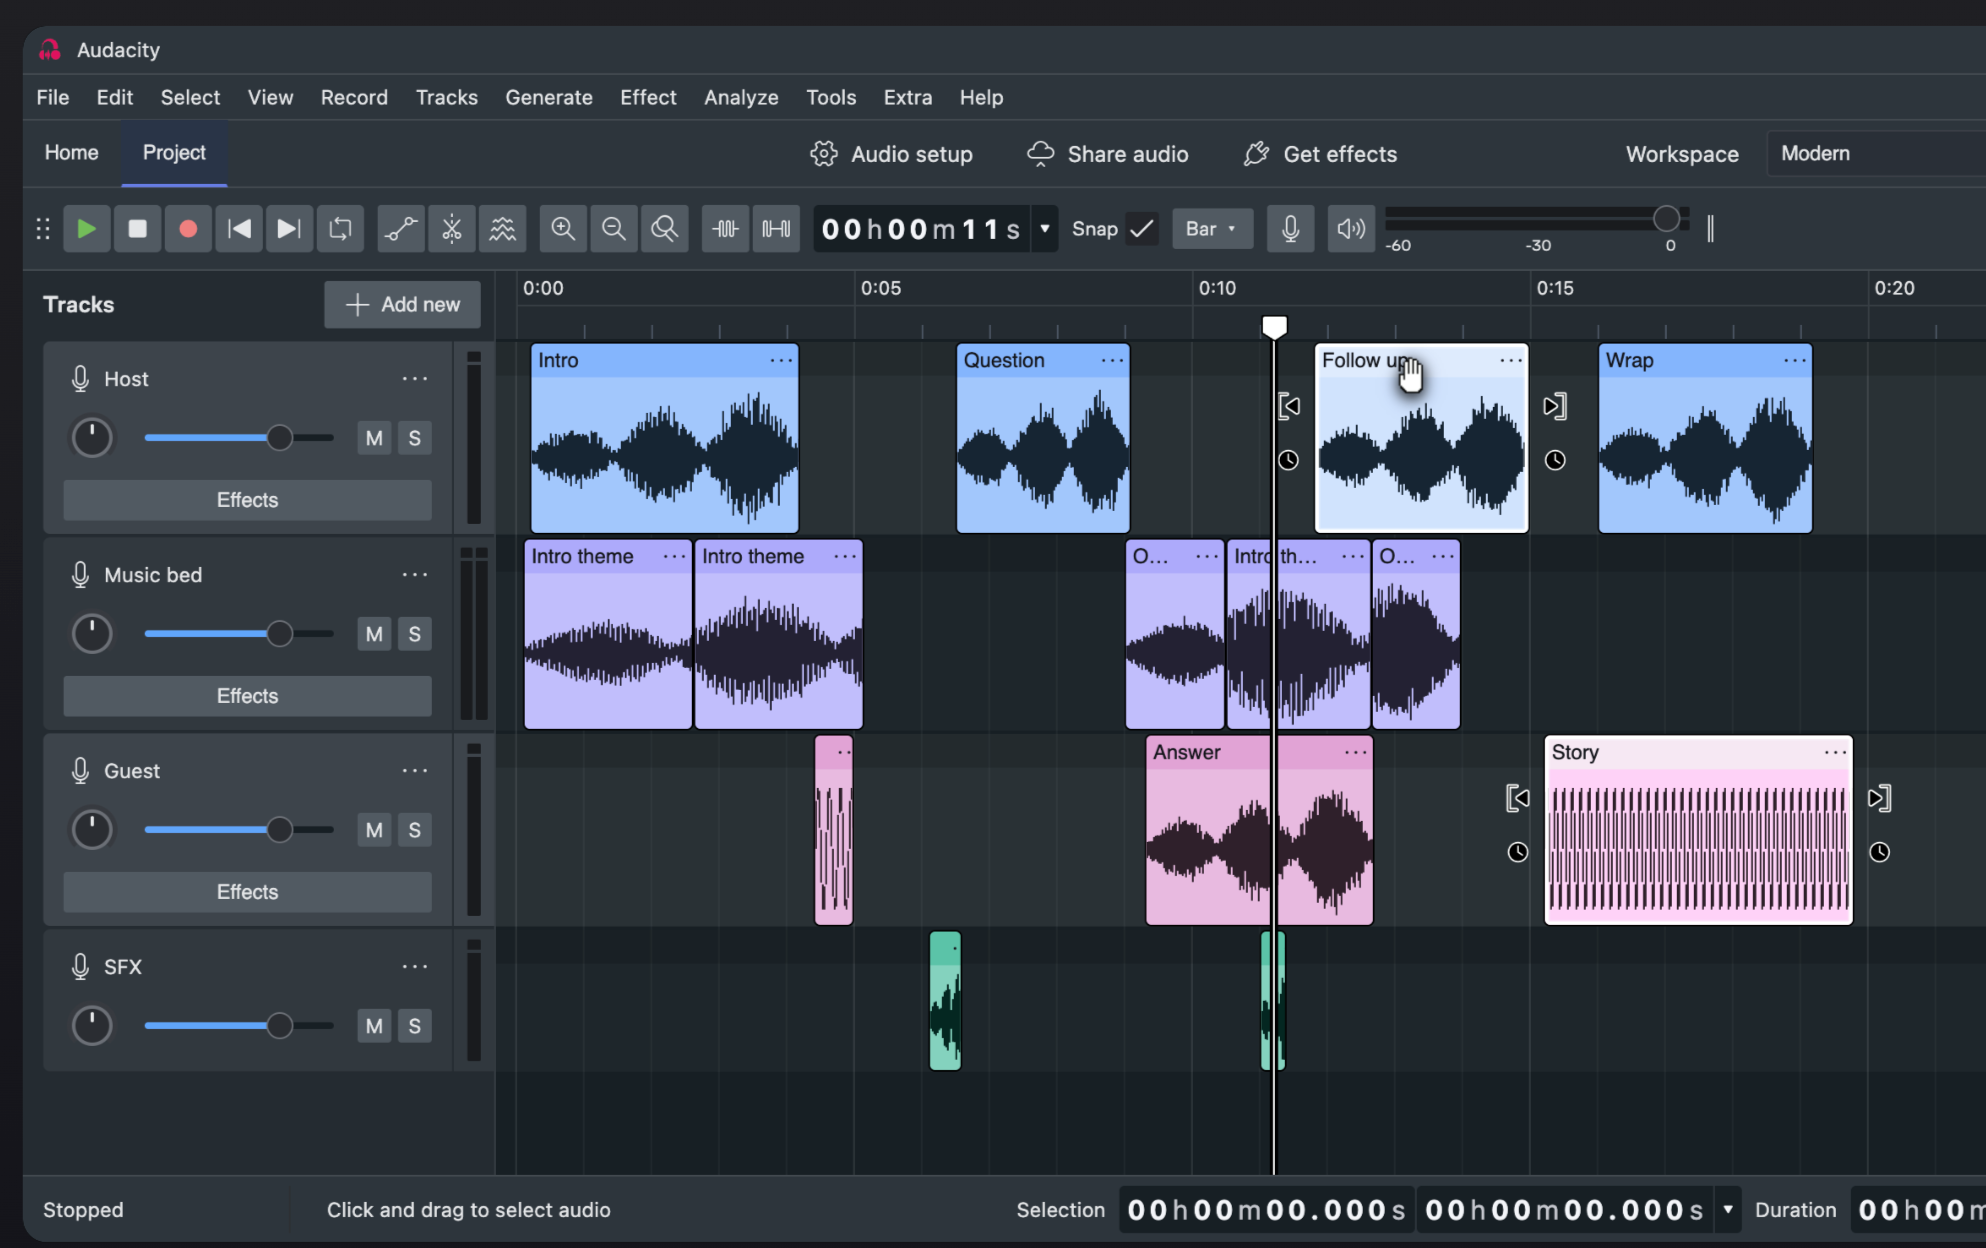
Task: Skip to start of project
Action: coord(239,229)
